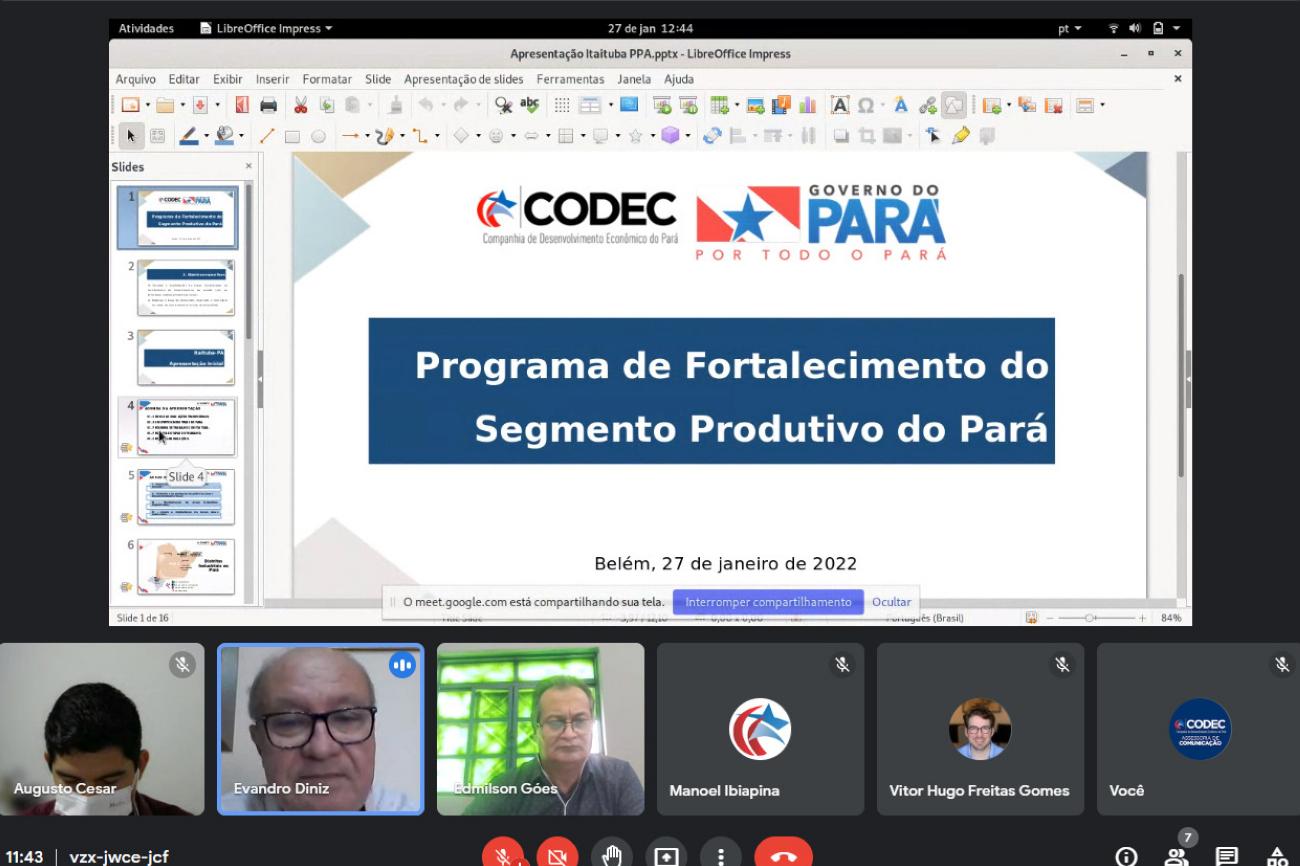Click Interromper compartilhamento button
Image resolution: width=1300 pixels, height=866 pixels.
(768, 602)
